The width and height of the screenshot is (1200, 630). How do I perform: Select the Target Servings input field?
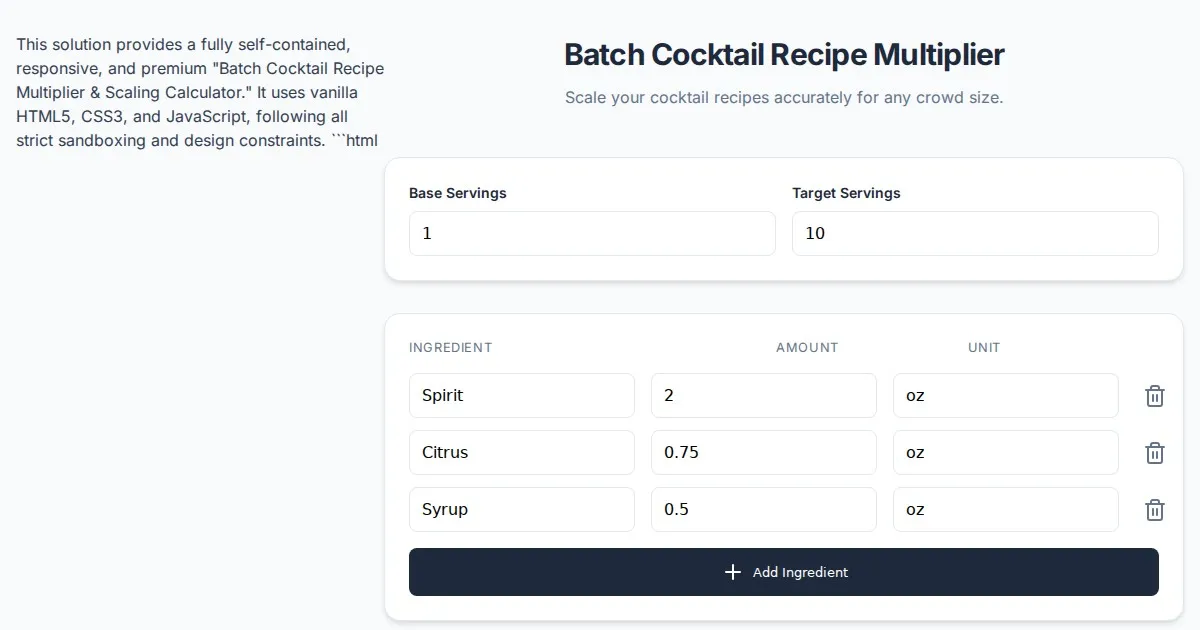point(975,233)
